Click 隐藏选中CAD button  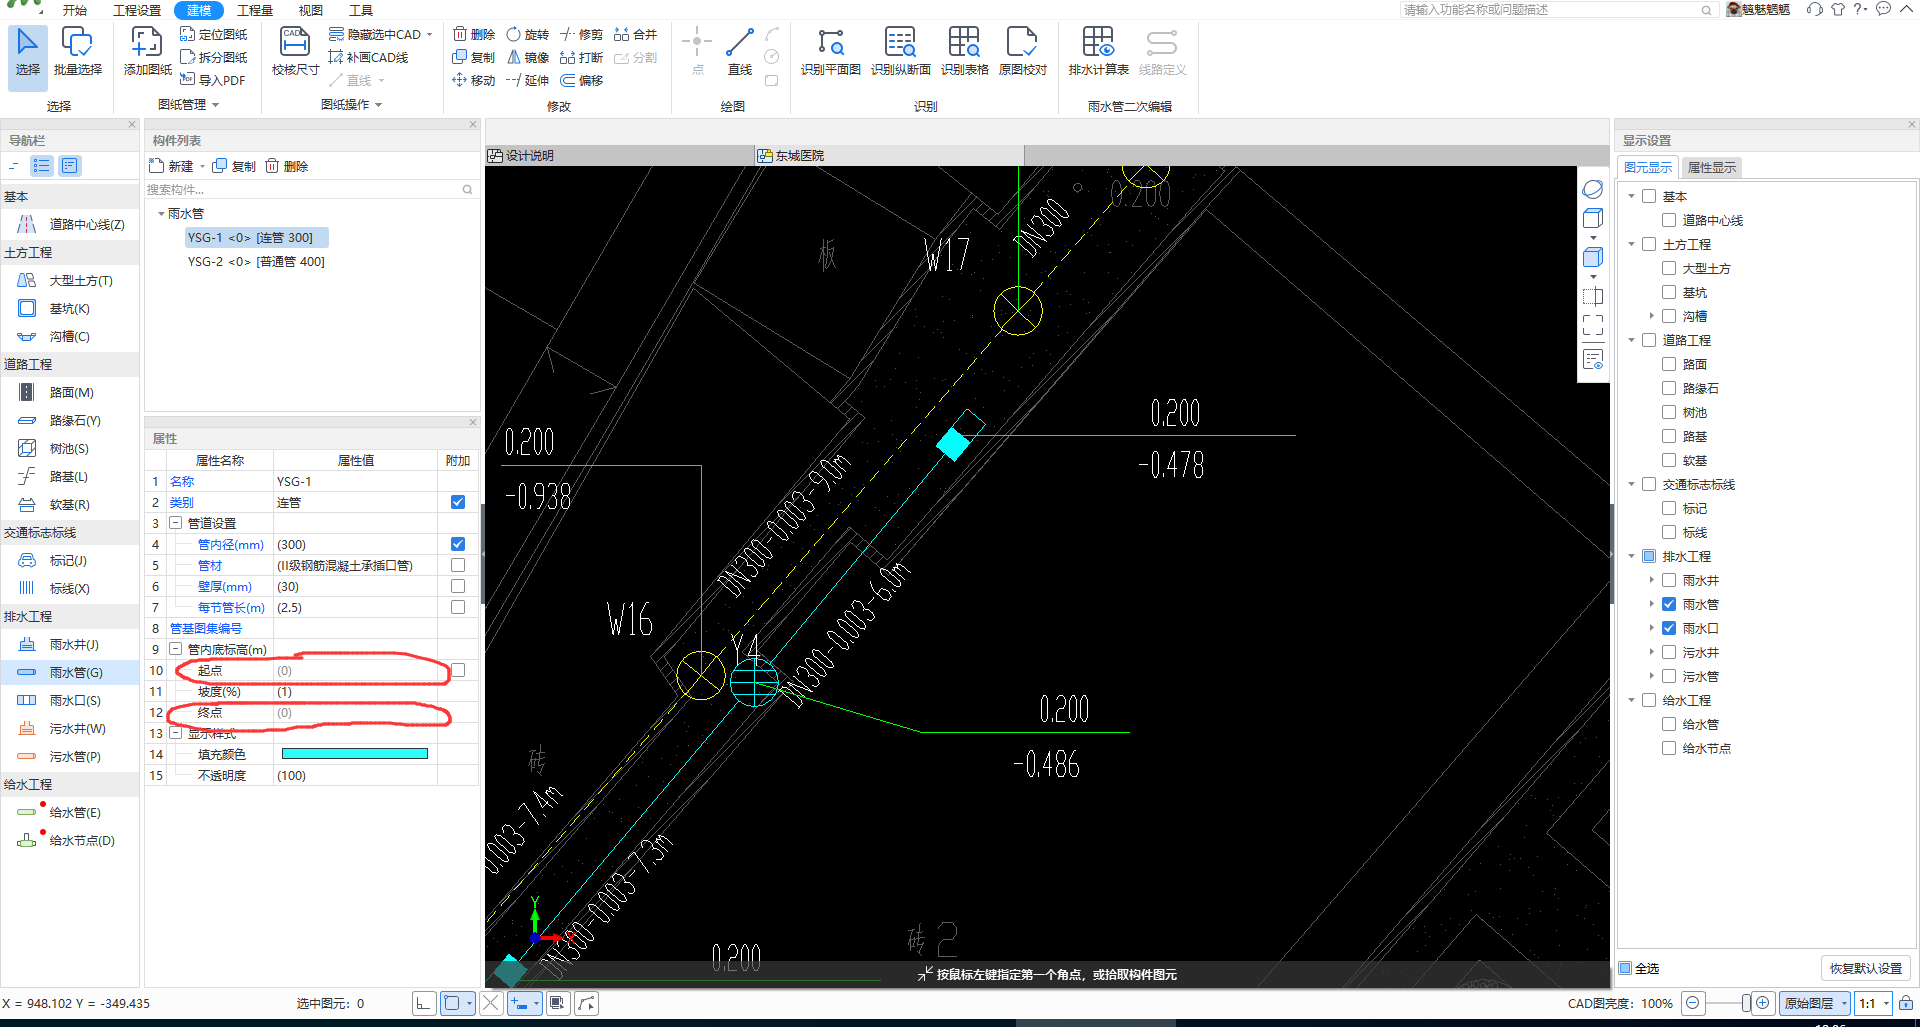381,34
